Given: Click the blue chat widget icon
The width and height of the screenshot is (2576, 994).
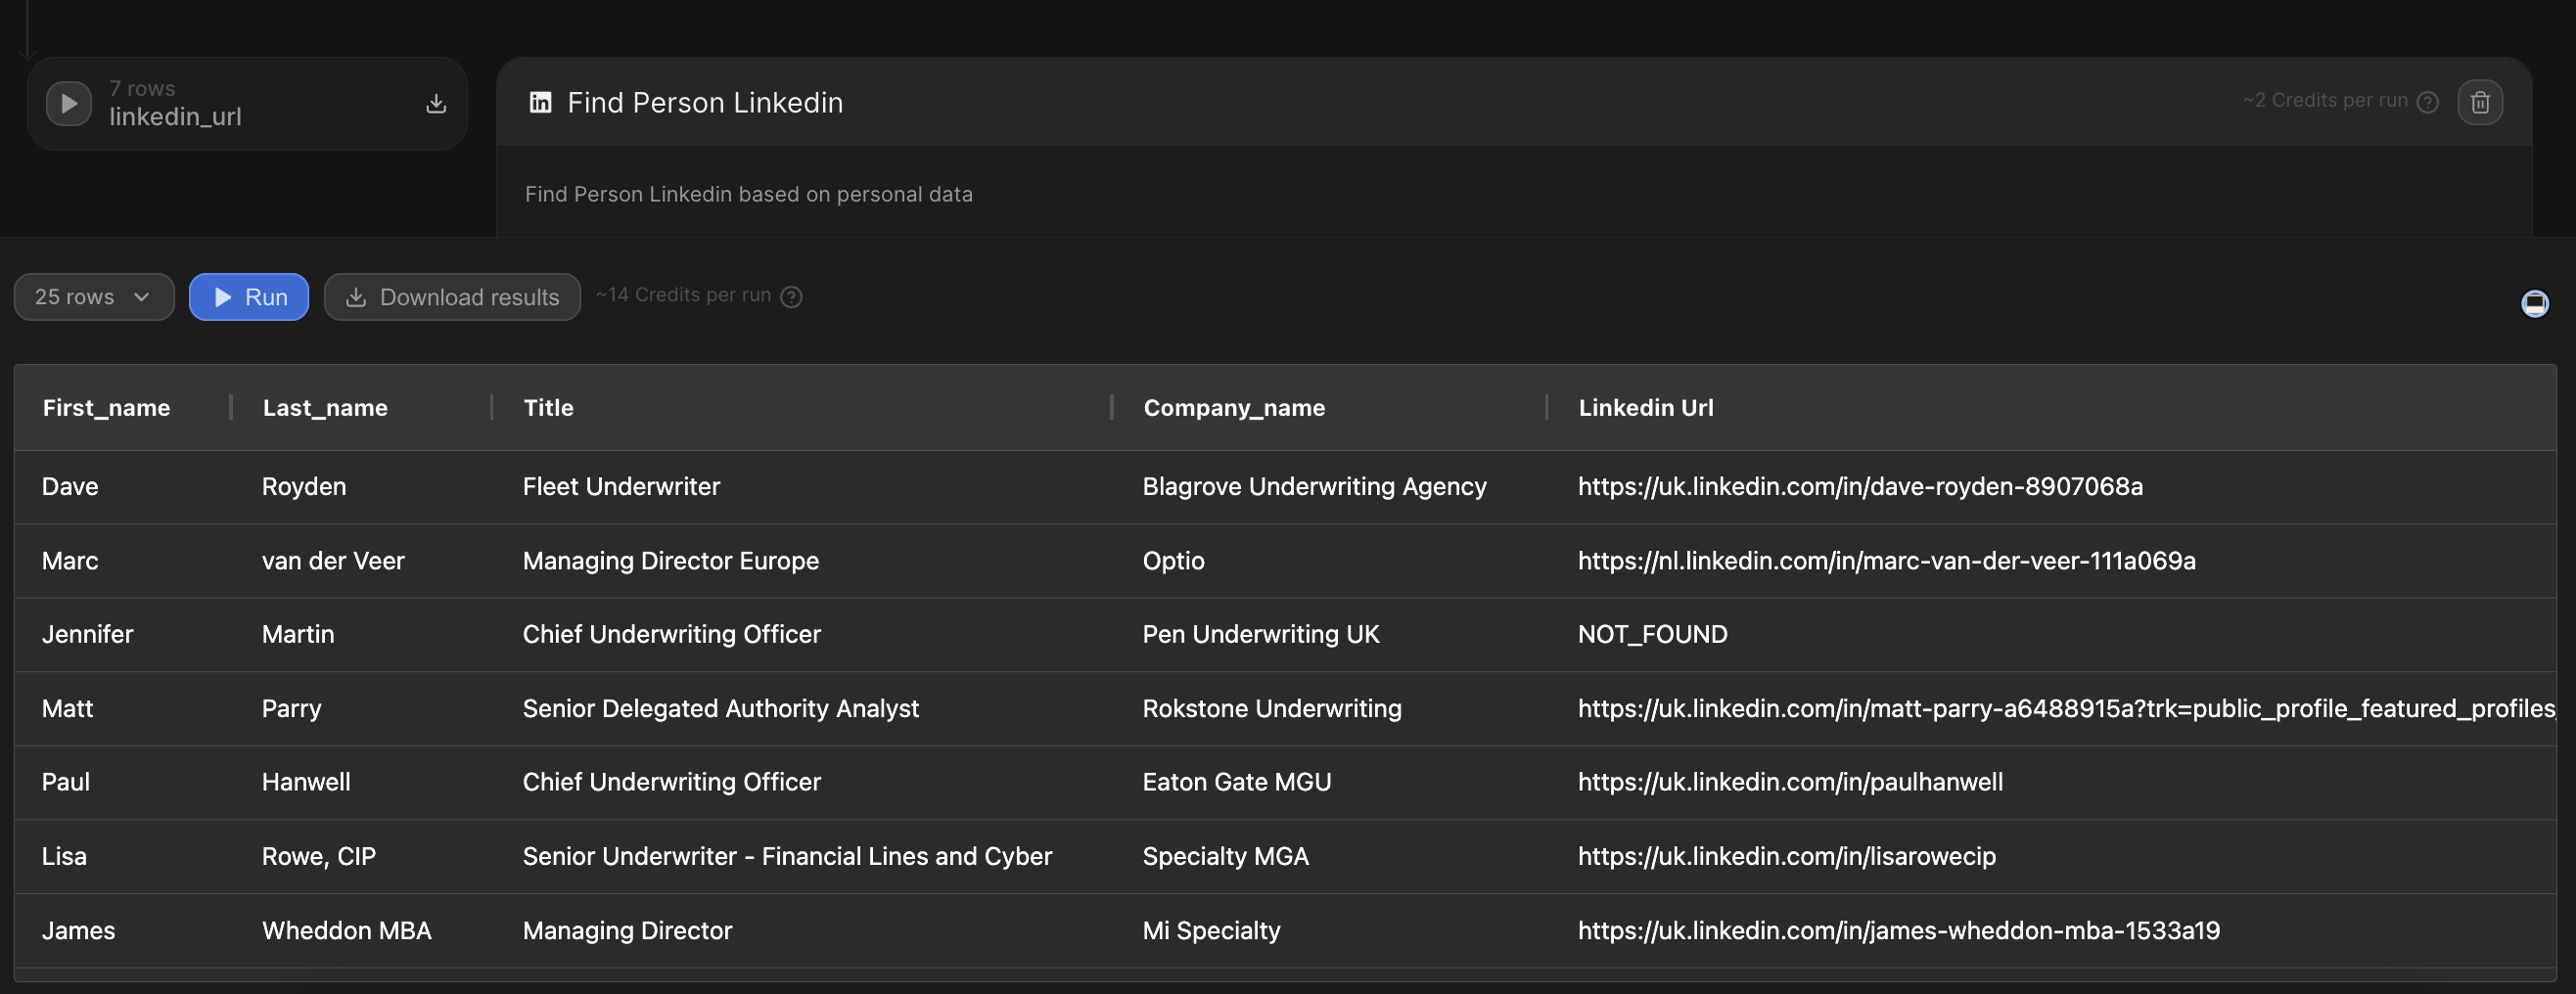Looking at the screenshot, I should point(2534,303).
